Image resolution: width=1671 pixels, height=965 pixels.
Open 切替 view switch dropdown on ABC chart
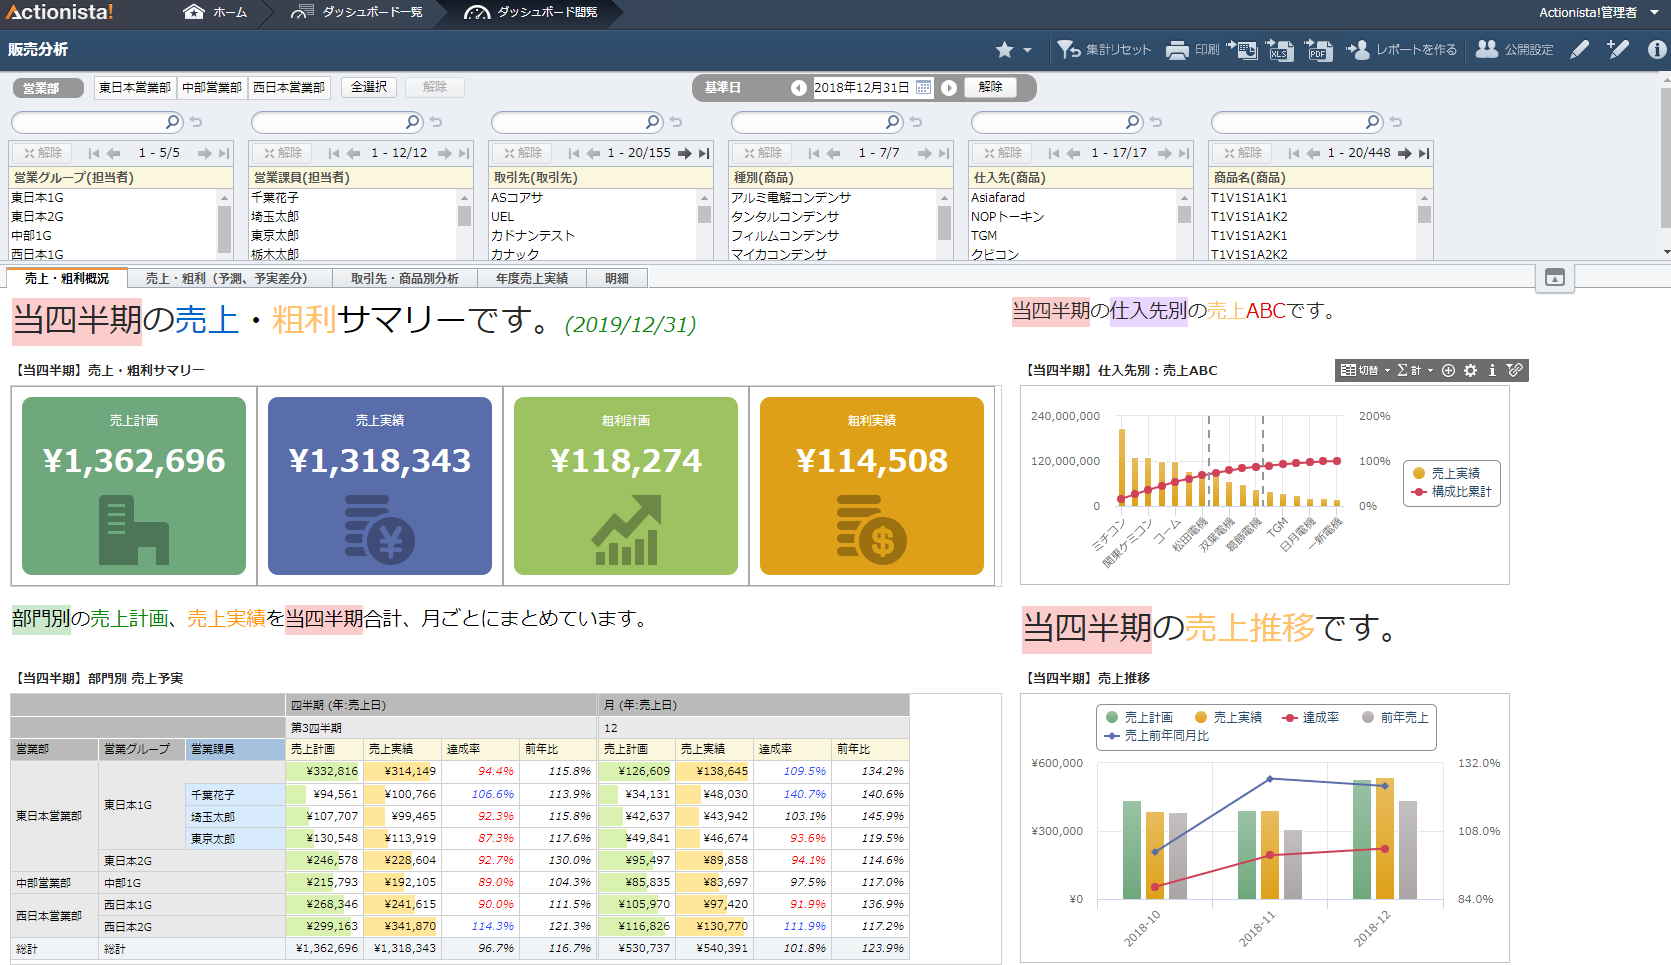pyautogui.click(x=1366, y=370)
